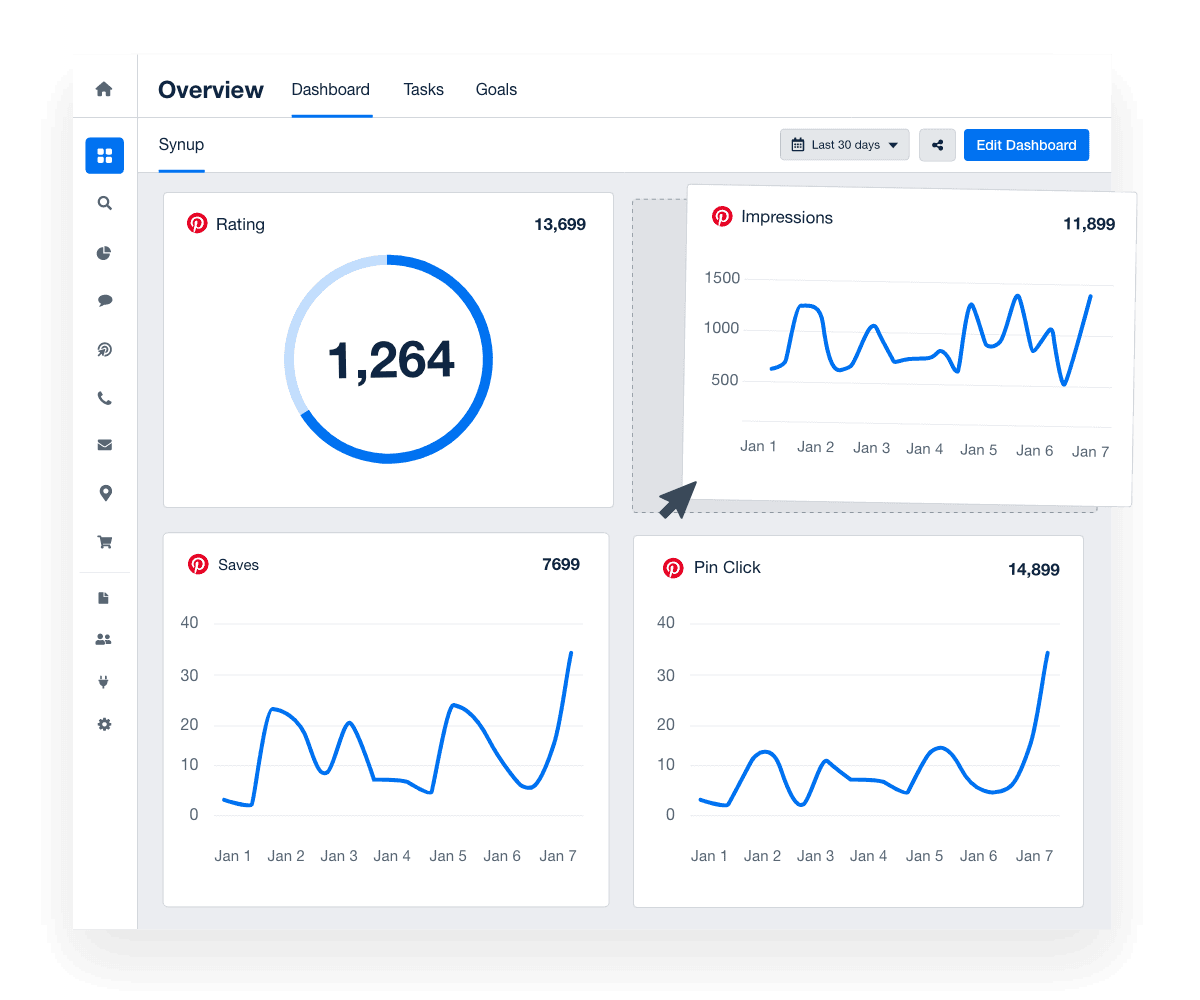Open the home icon above the sidebar
The image size is (1200, 1000).
(x=104, y=88)
